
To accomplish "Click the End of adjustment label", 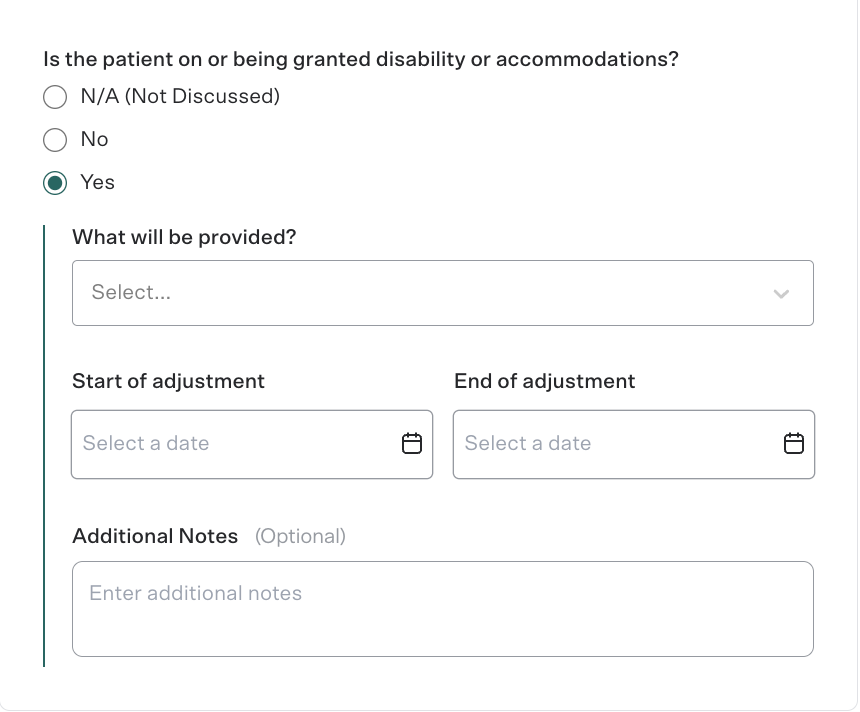I will [545, 381].
